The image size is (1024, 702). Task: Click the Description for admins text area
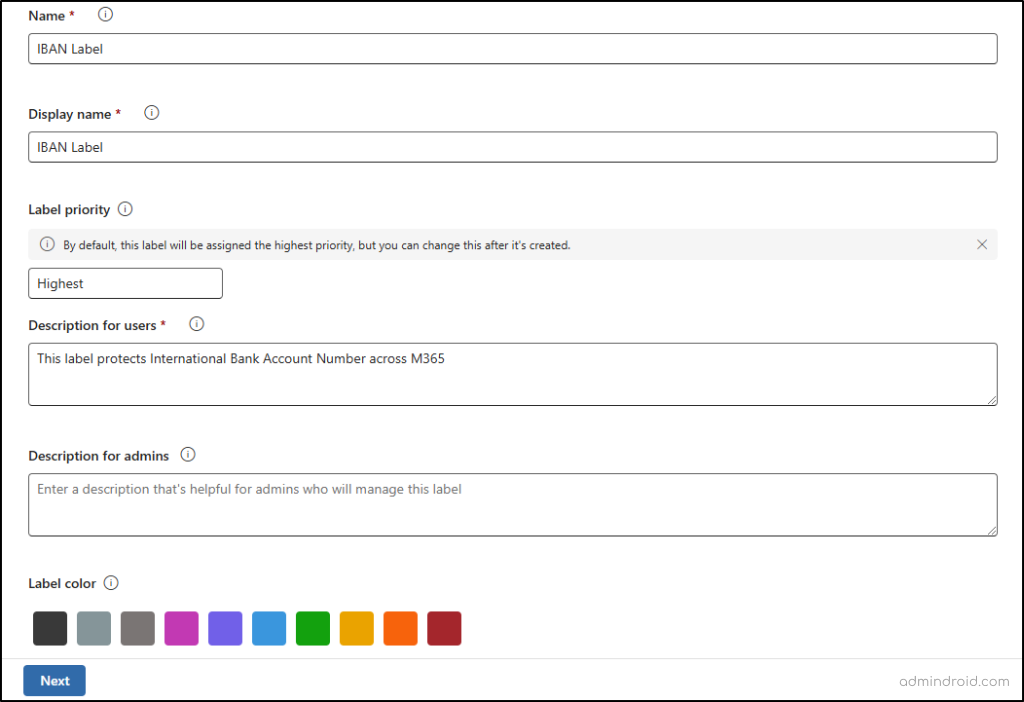pyautogui.click(x=512, y=504)
